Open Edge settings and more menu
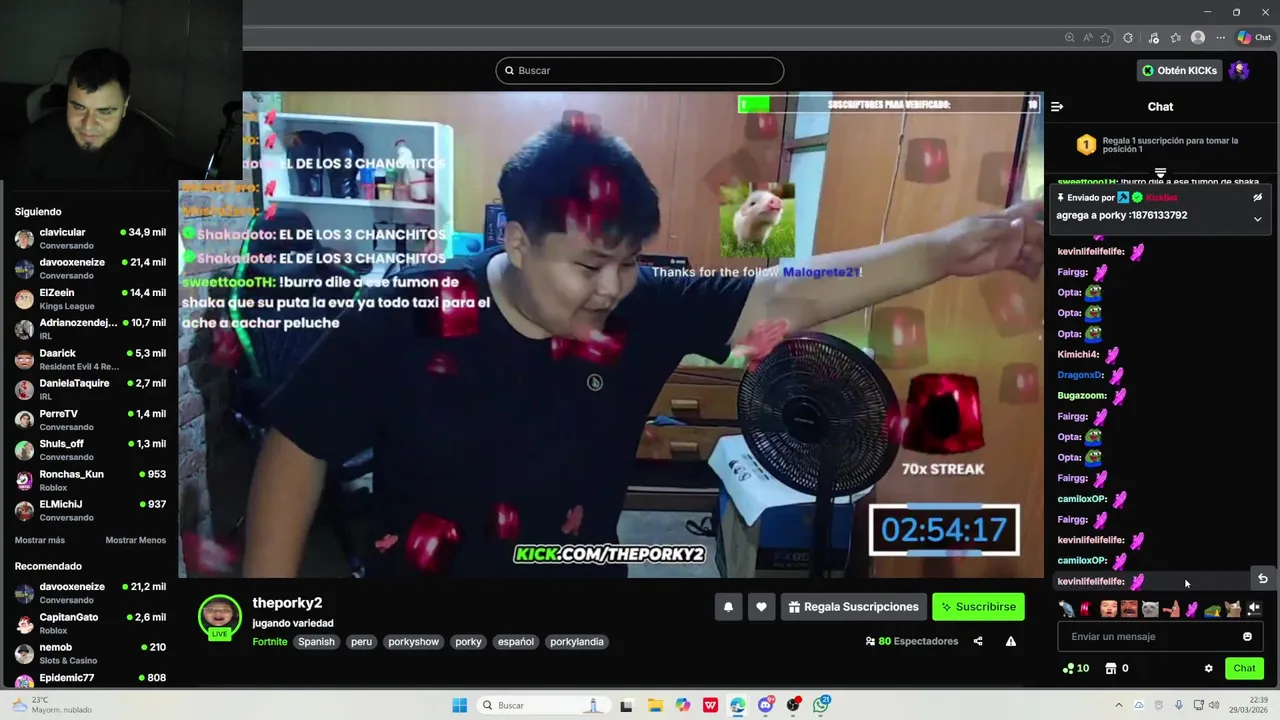Viewport: 1280px width, 720px height. click(1221, 37)
